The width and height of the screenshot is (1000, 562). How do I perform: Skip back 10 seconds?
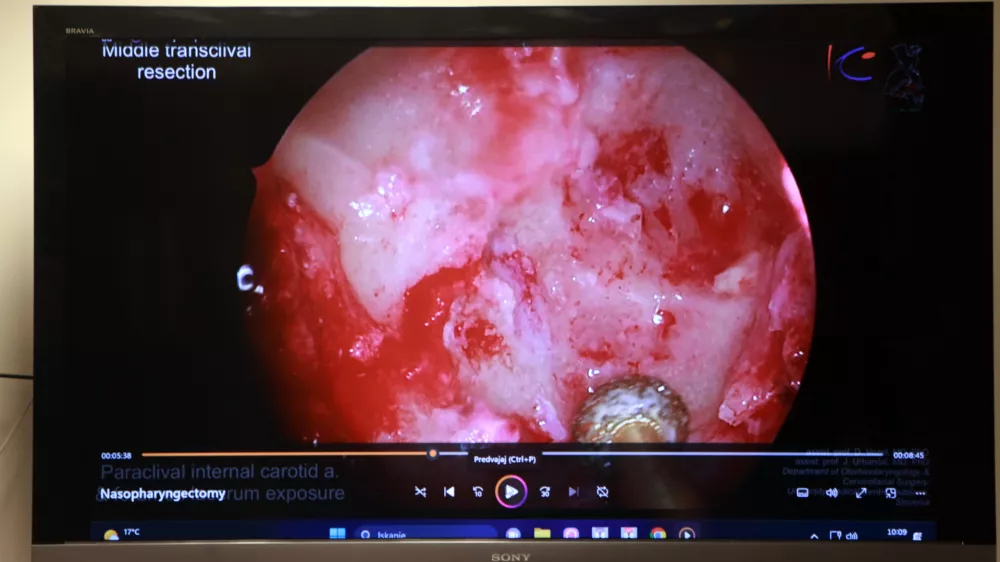click(478, 492)
